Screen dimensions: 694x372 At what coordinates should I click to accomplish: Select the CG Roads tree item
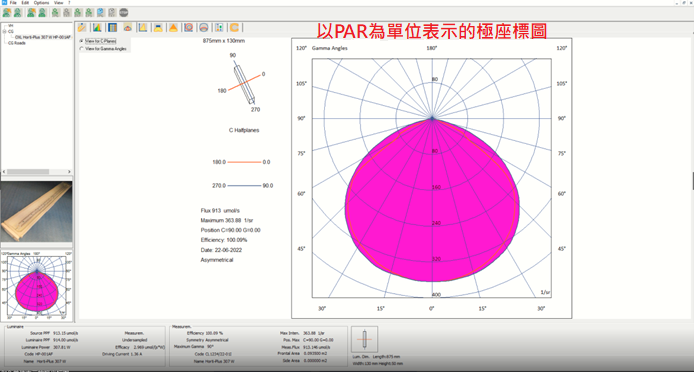(x=17, y=43)
